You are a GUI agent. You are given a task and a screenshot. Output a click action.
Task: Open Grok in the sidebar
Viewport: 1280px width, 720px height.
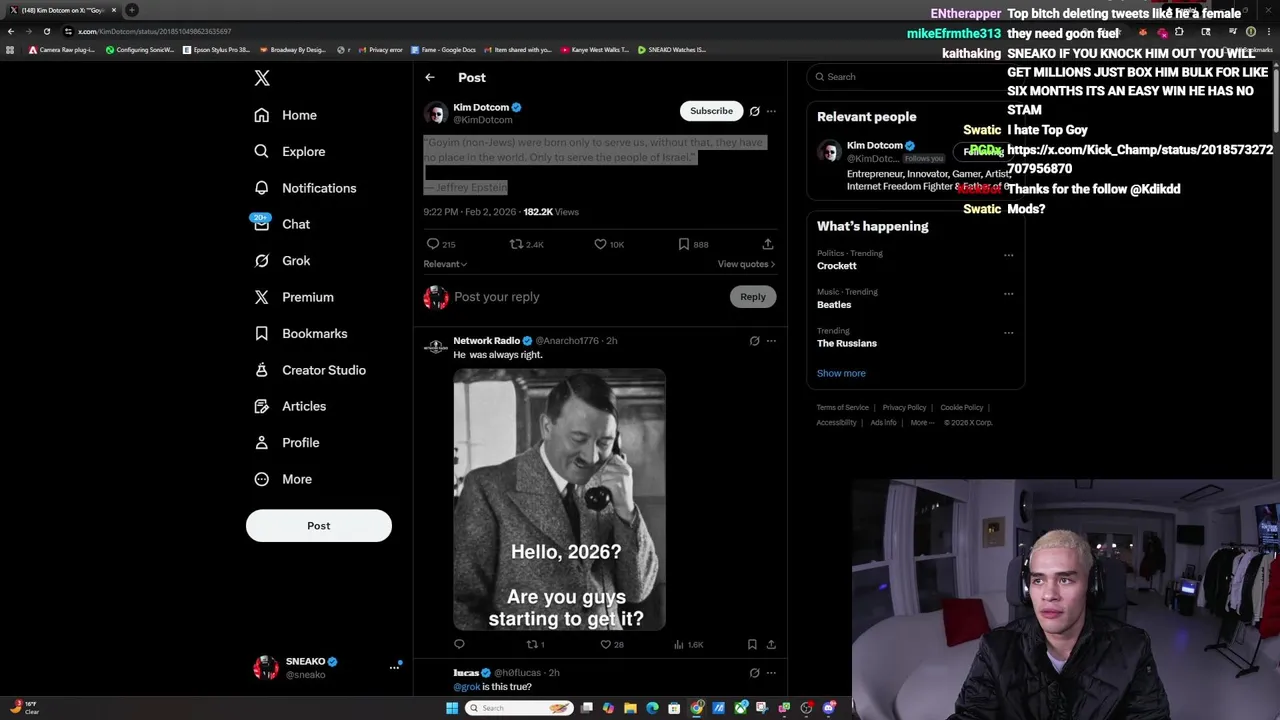tap(282, 261)
